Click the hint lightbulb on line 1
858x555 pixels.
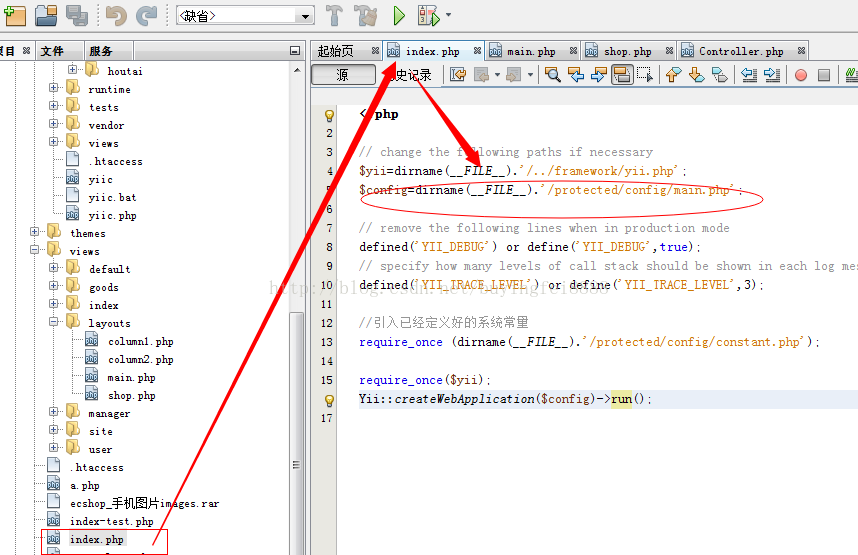point(329,115)
